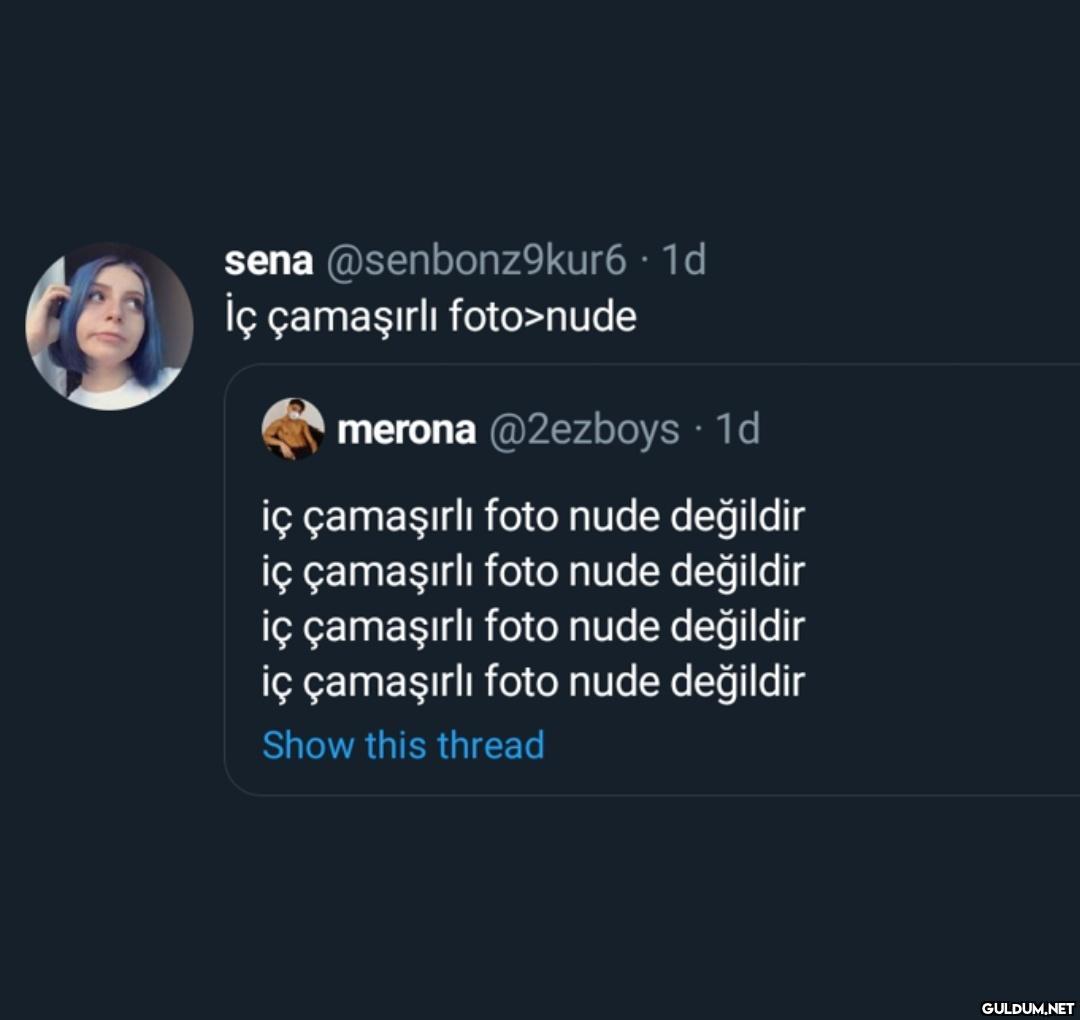Screen dimensions: 1080x1020
Task: Open the @2ezboys handle
Action: tap(584, 430)
